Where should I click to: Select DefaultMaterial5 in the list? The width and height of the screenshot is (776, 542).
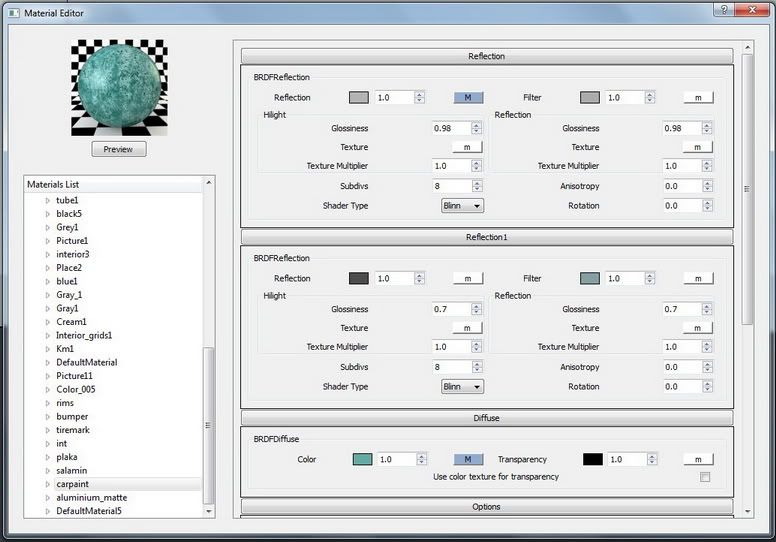pyautogui.click(x=89, y=511)
